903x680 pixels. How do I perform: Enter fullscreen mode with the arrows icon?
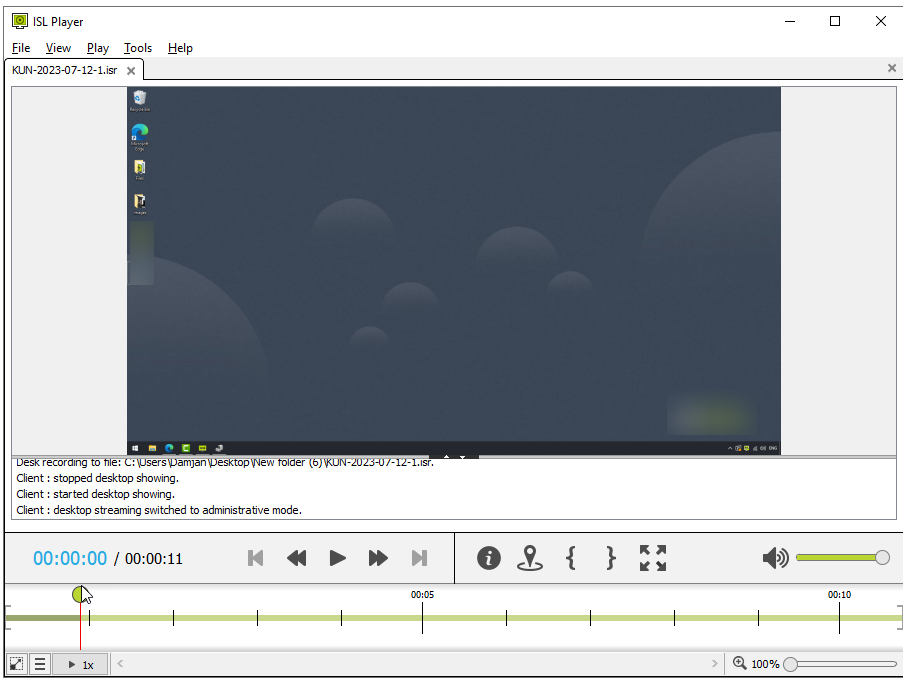coord(652,558)
